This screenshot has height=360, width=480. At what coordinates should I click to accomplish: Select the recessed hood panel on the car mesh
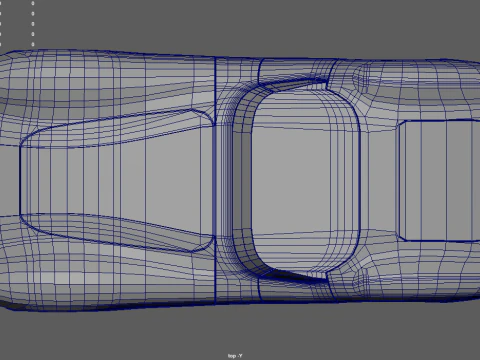[117, 180]
